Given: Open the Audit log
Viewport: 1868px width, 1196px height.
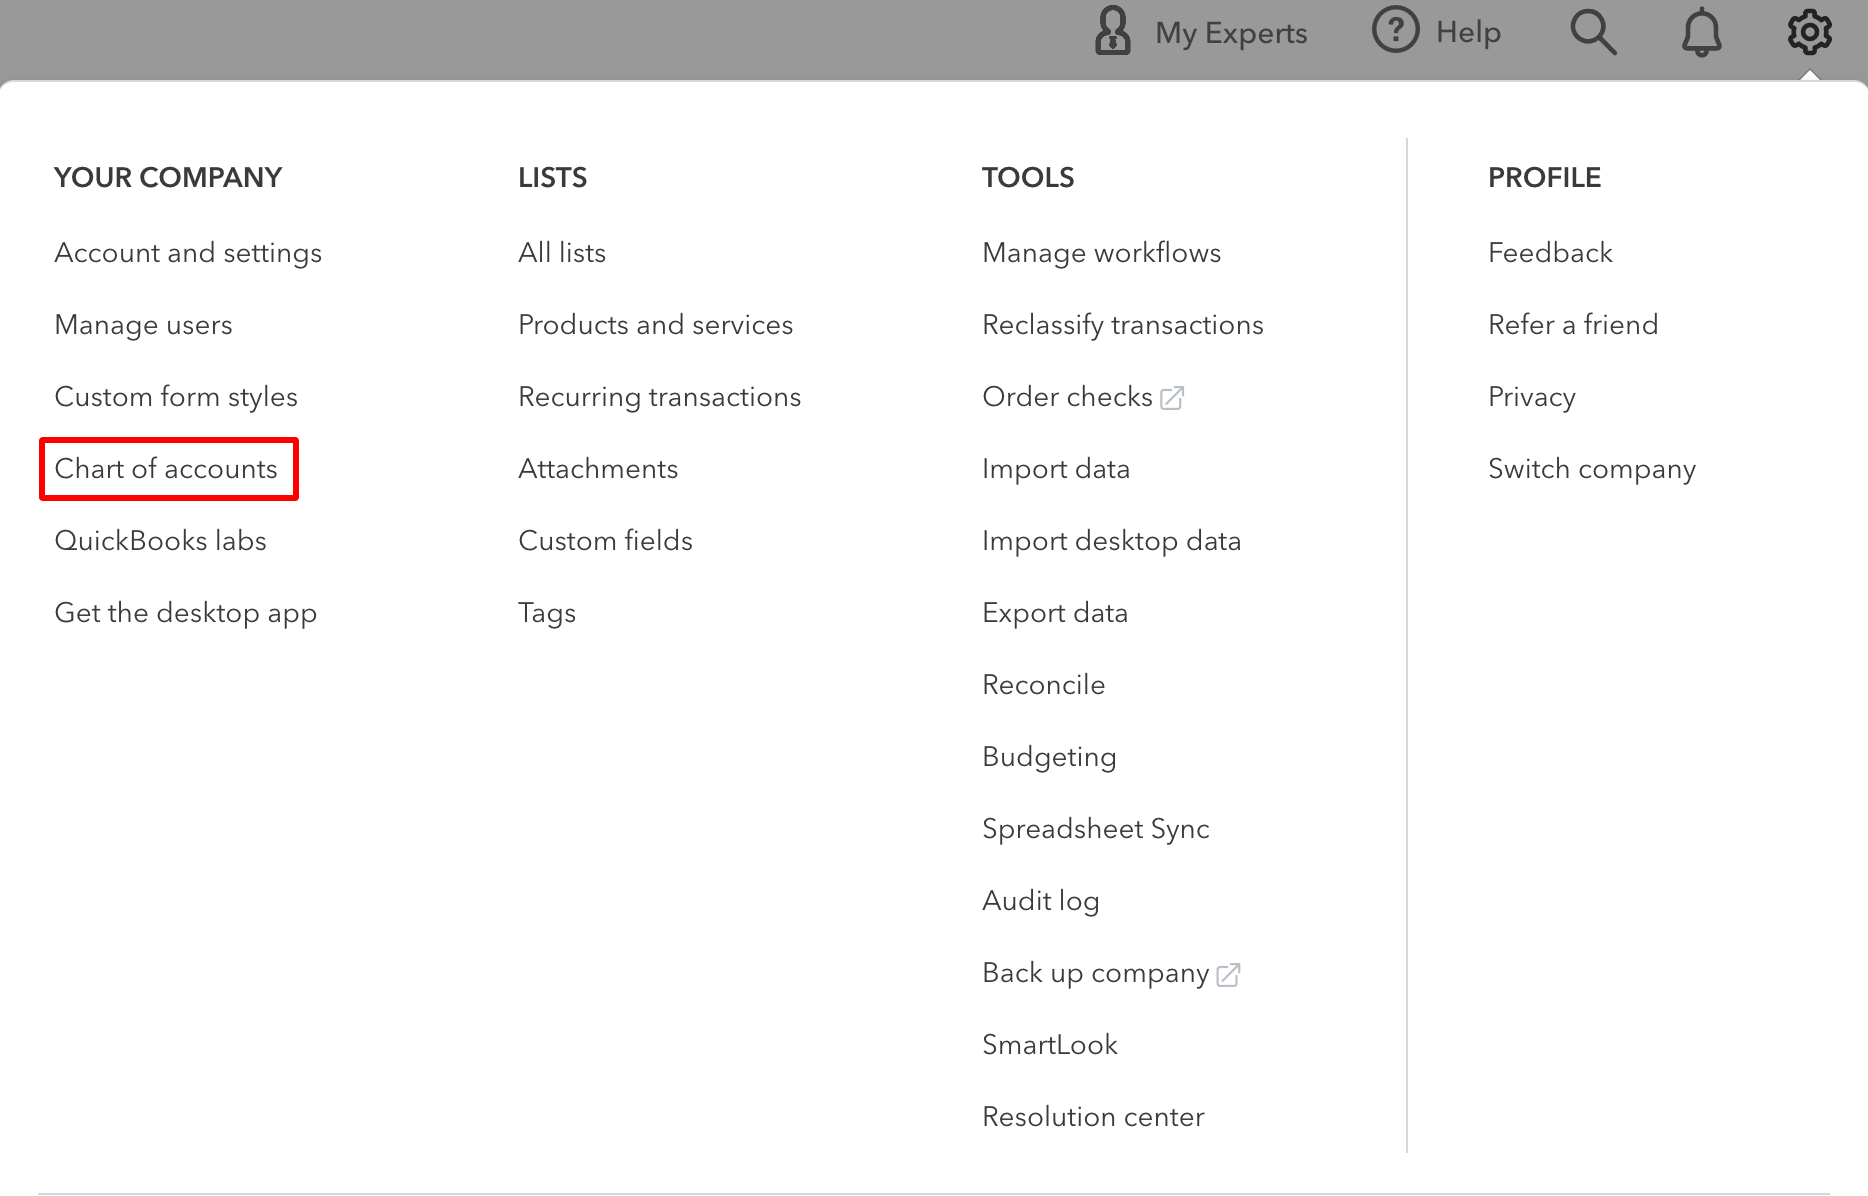Looking at the screenshot, I should click(x=1041, y=901).
